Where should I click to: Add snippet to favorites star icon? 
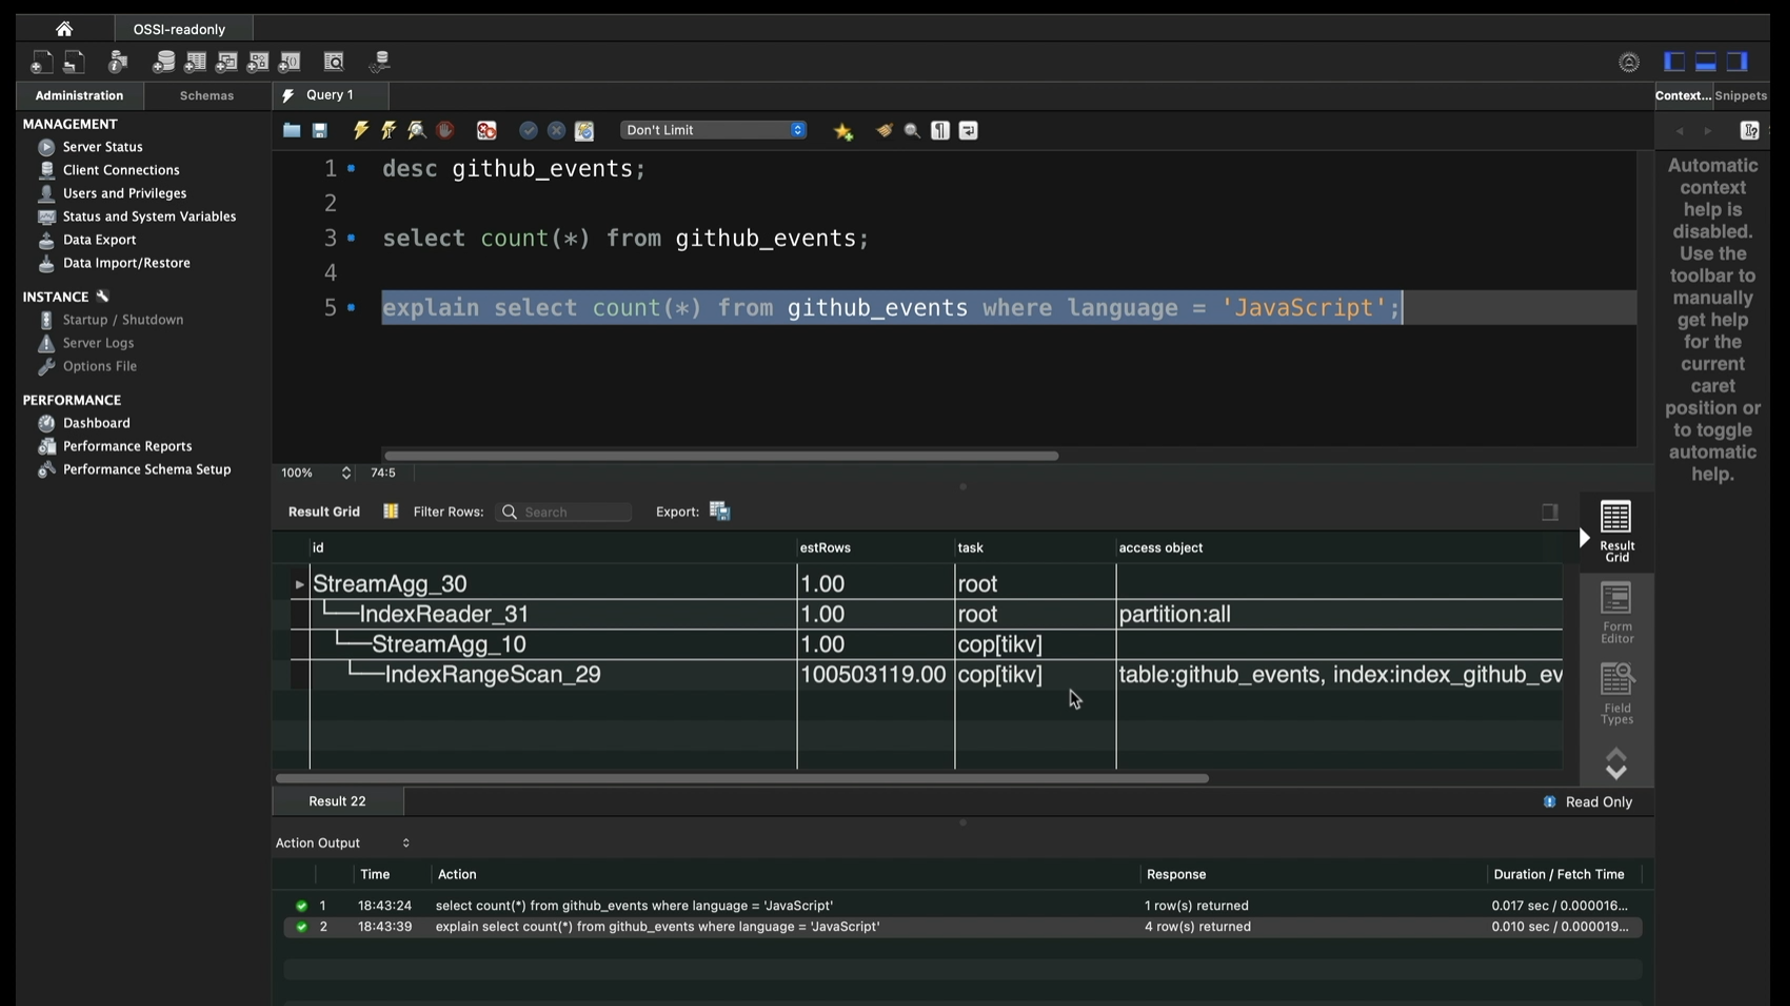[x=843, y=131]
